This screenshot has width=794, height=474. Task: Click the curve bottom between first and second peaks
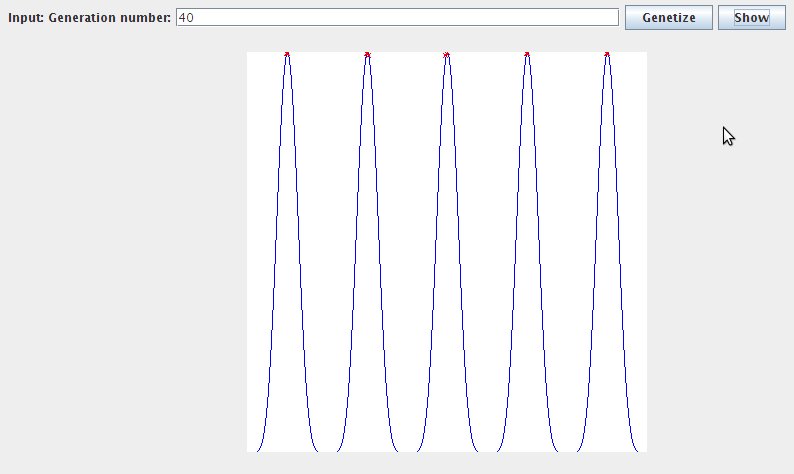327,451
